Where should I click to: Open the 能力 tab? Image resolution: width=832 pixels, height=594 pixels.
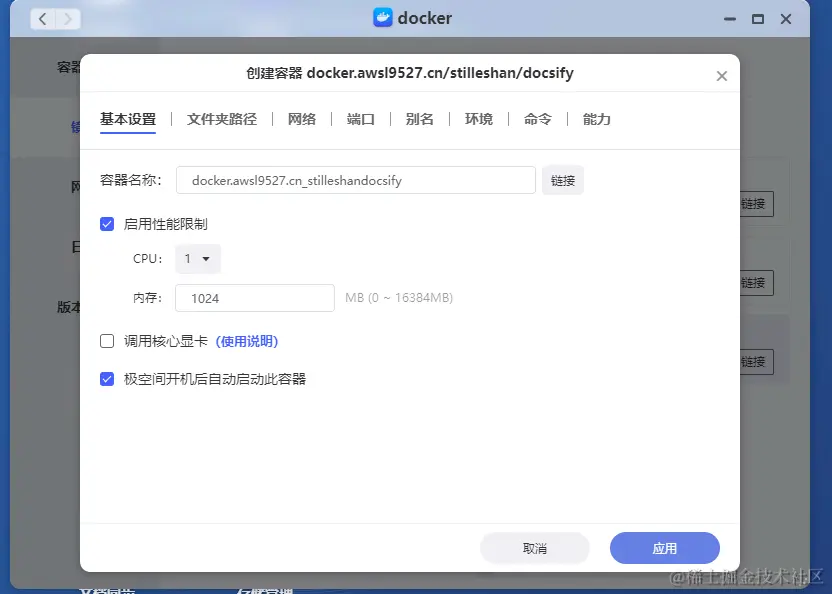[596, 119]
